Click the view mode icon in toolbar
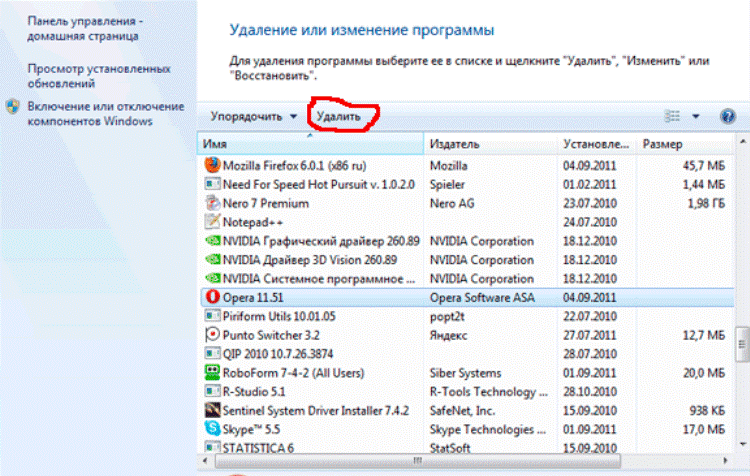The height and width of the screenshot is (476, 750). point(672,116)
